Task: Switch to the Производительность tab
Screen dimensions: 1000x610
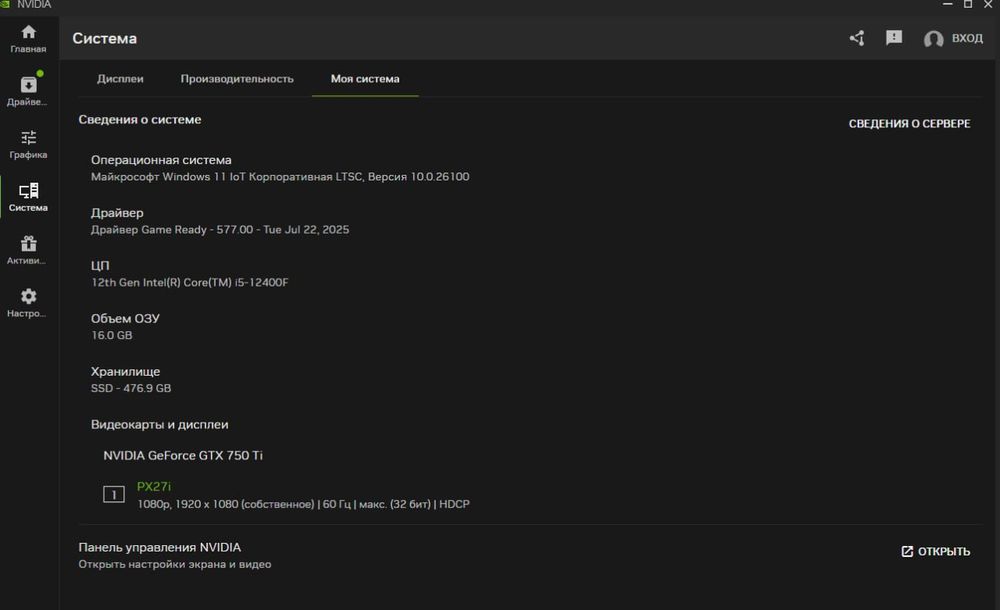Action: [x=237, y=79]
